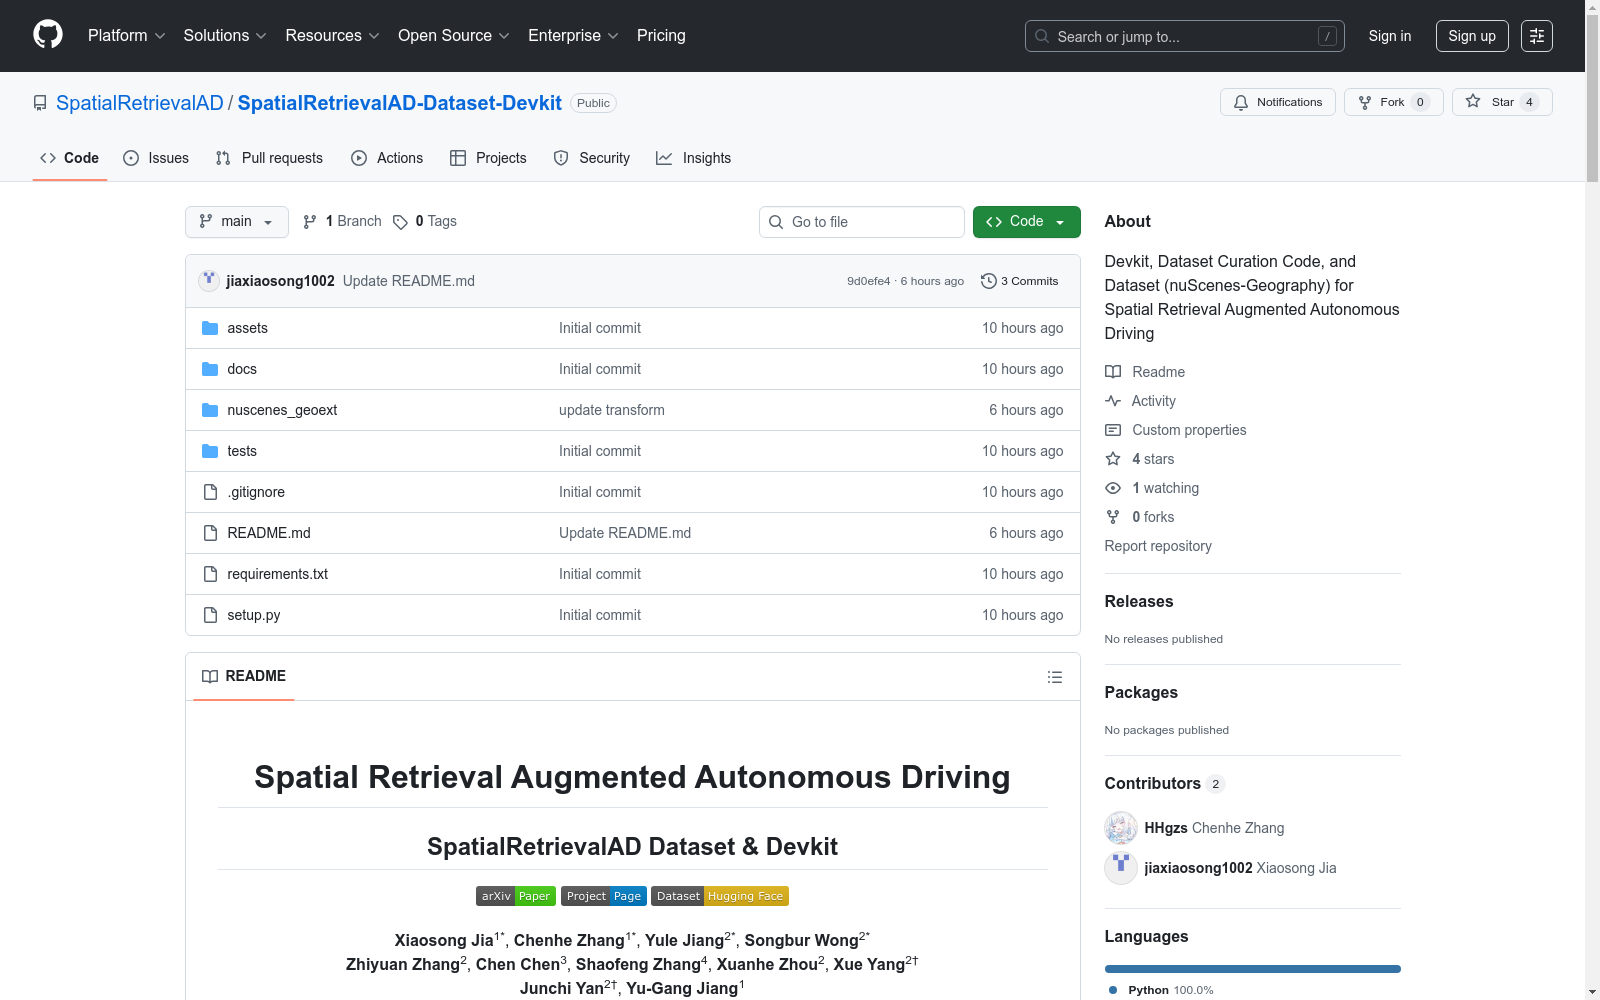Focus the Go to file input
The height and width of the screenshot is (1000, 1600).
(x=862, y=222)
